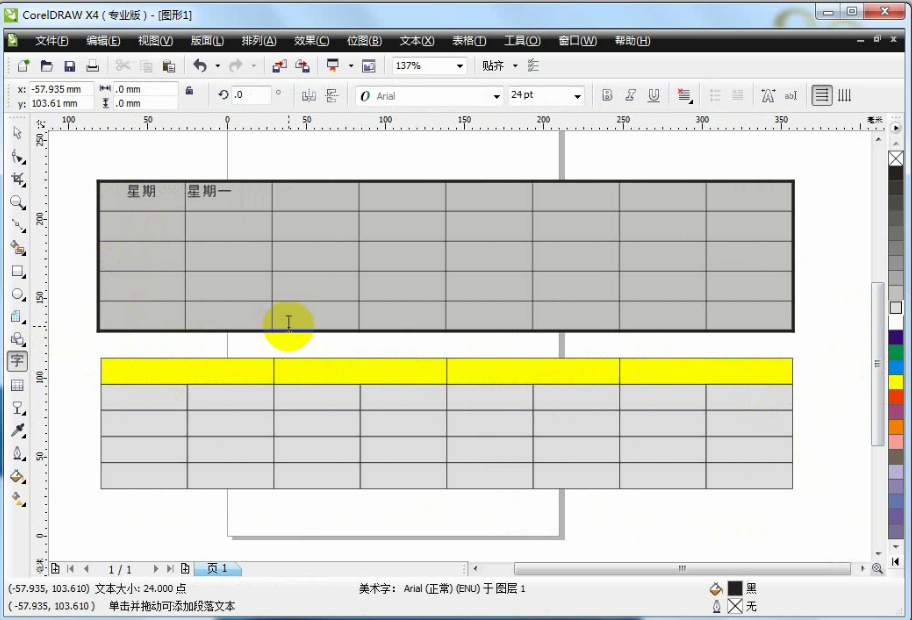Click the 页 1 page tab
This screenshot has width=912, height=620.
217,568
